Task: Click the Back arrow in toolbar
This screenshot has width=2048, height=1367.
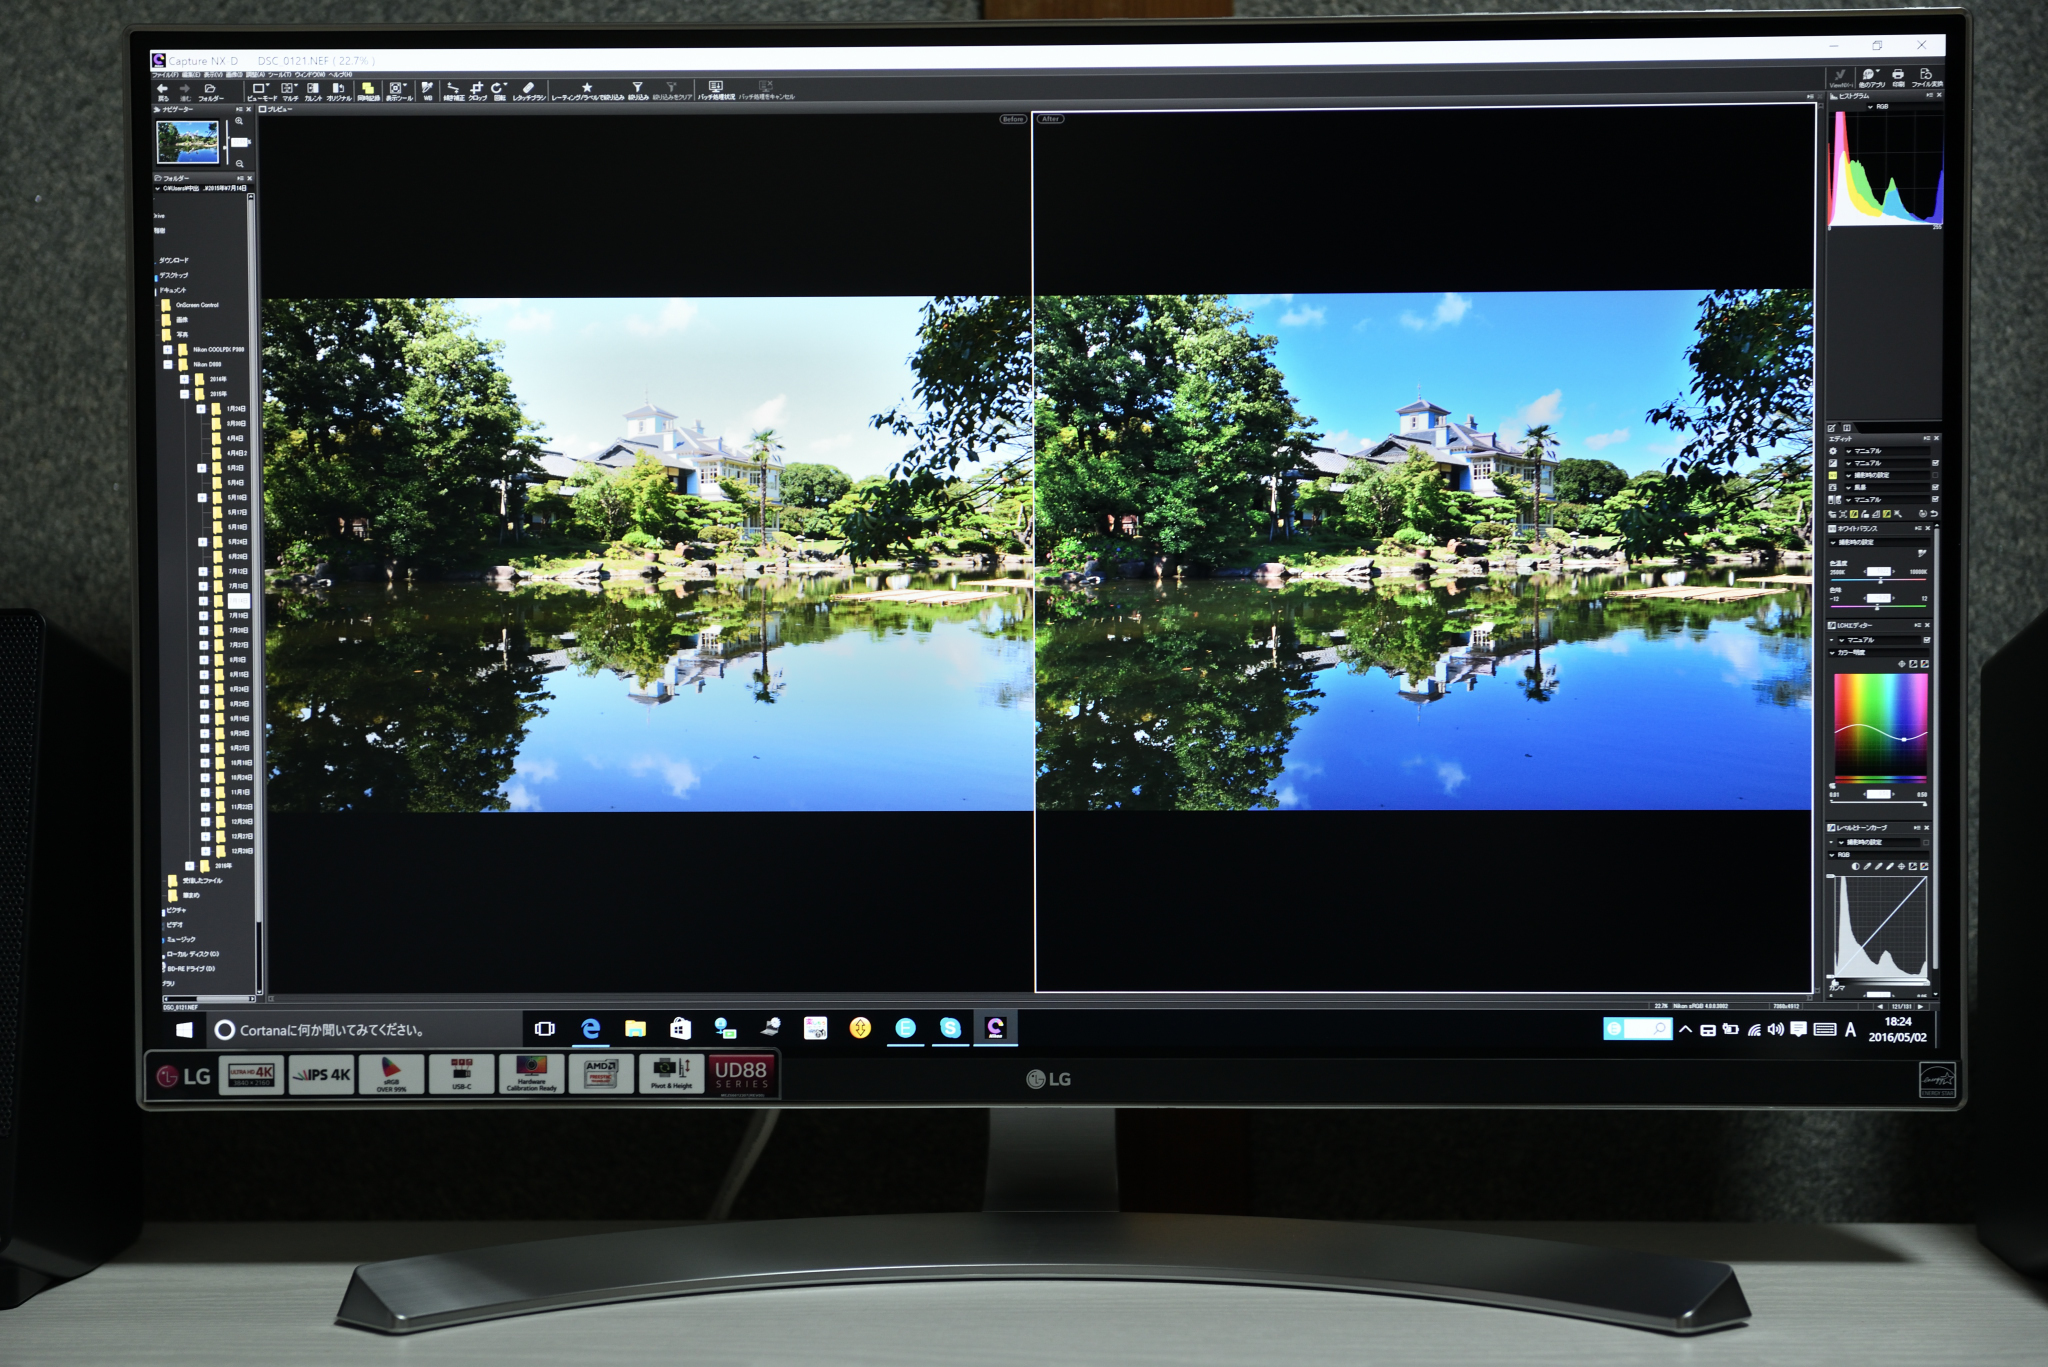Action: click(x=162, y=89)
